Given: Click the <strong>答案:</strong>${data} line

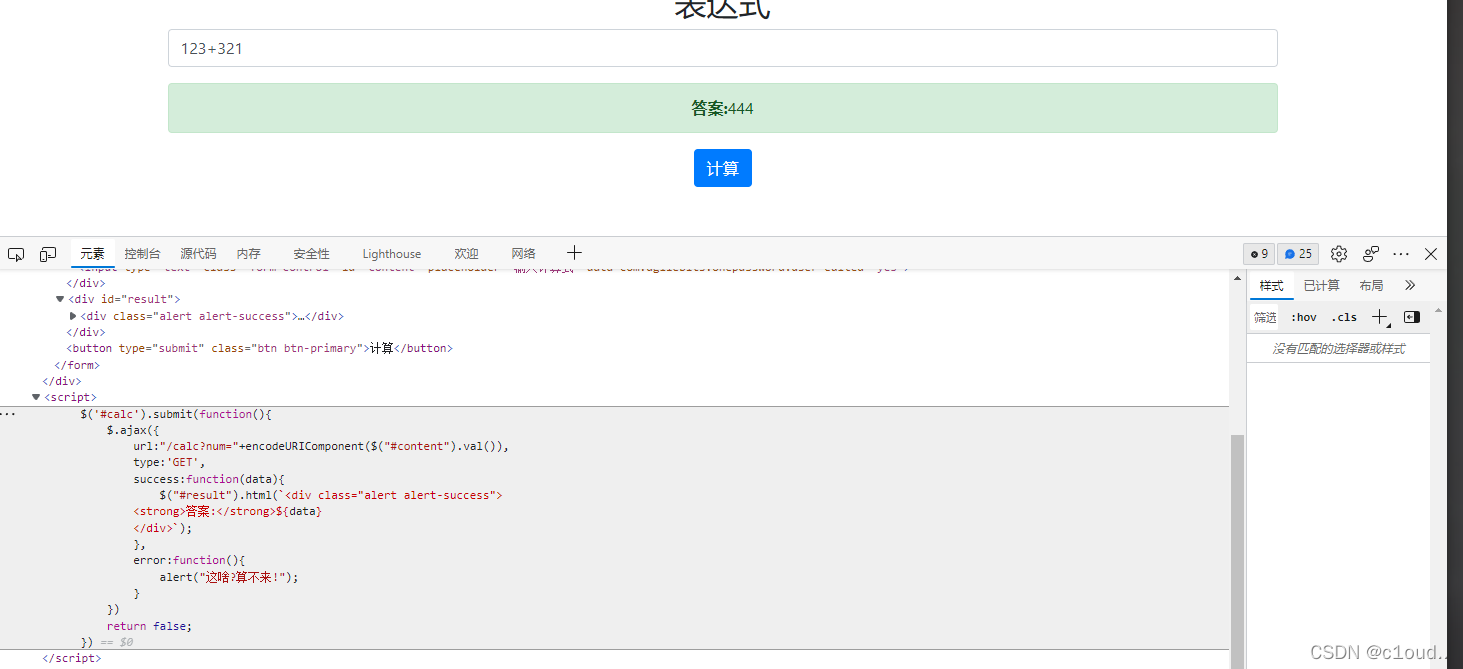Looking at the screenshot, I should [x=228, y=511].
